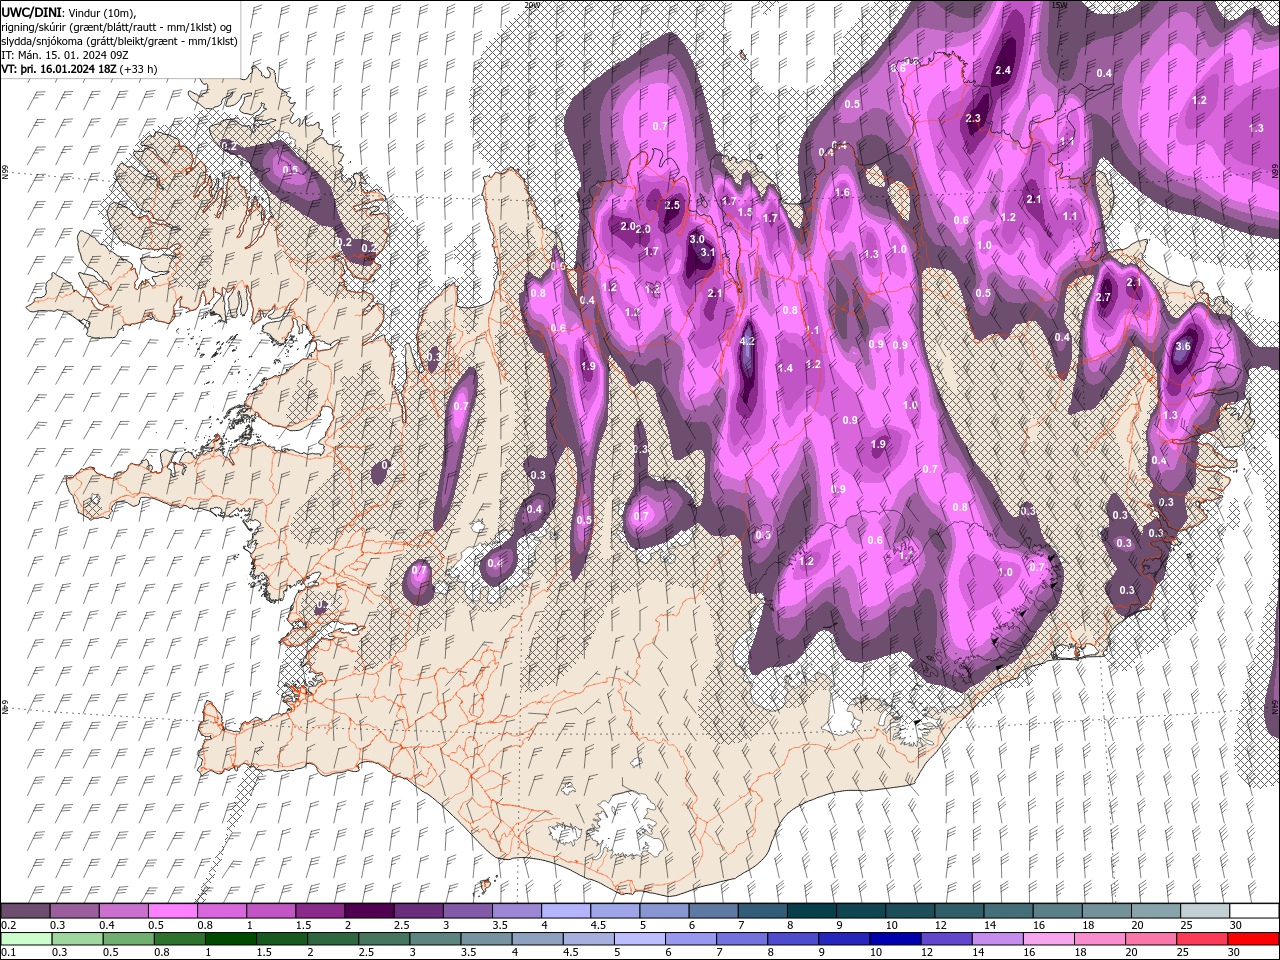
Task: Pick the light pink rain swatch labeled 16
Action: coord(1049,938)
